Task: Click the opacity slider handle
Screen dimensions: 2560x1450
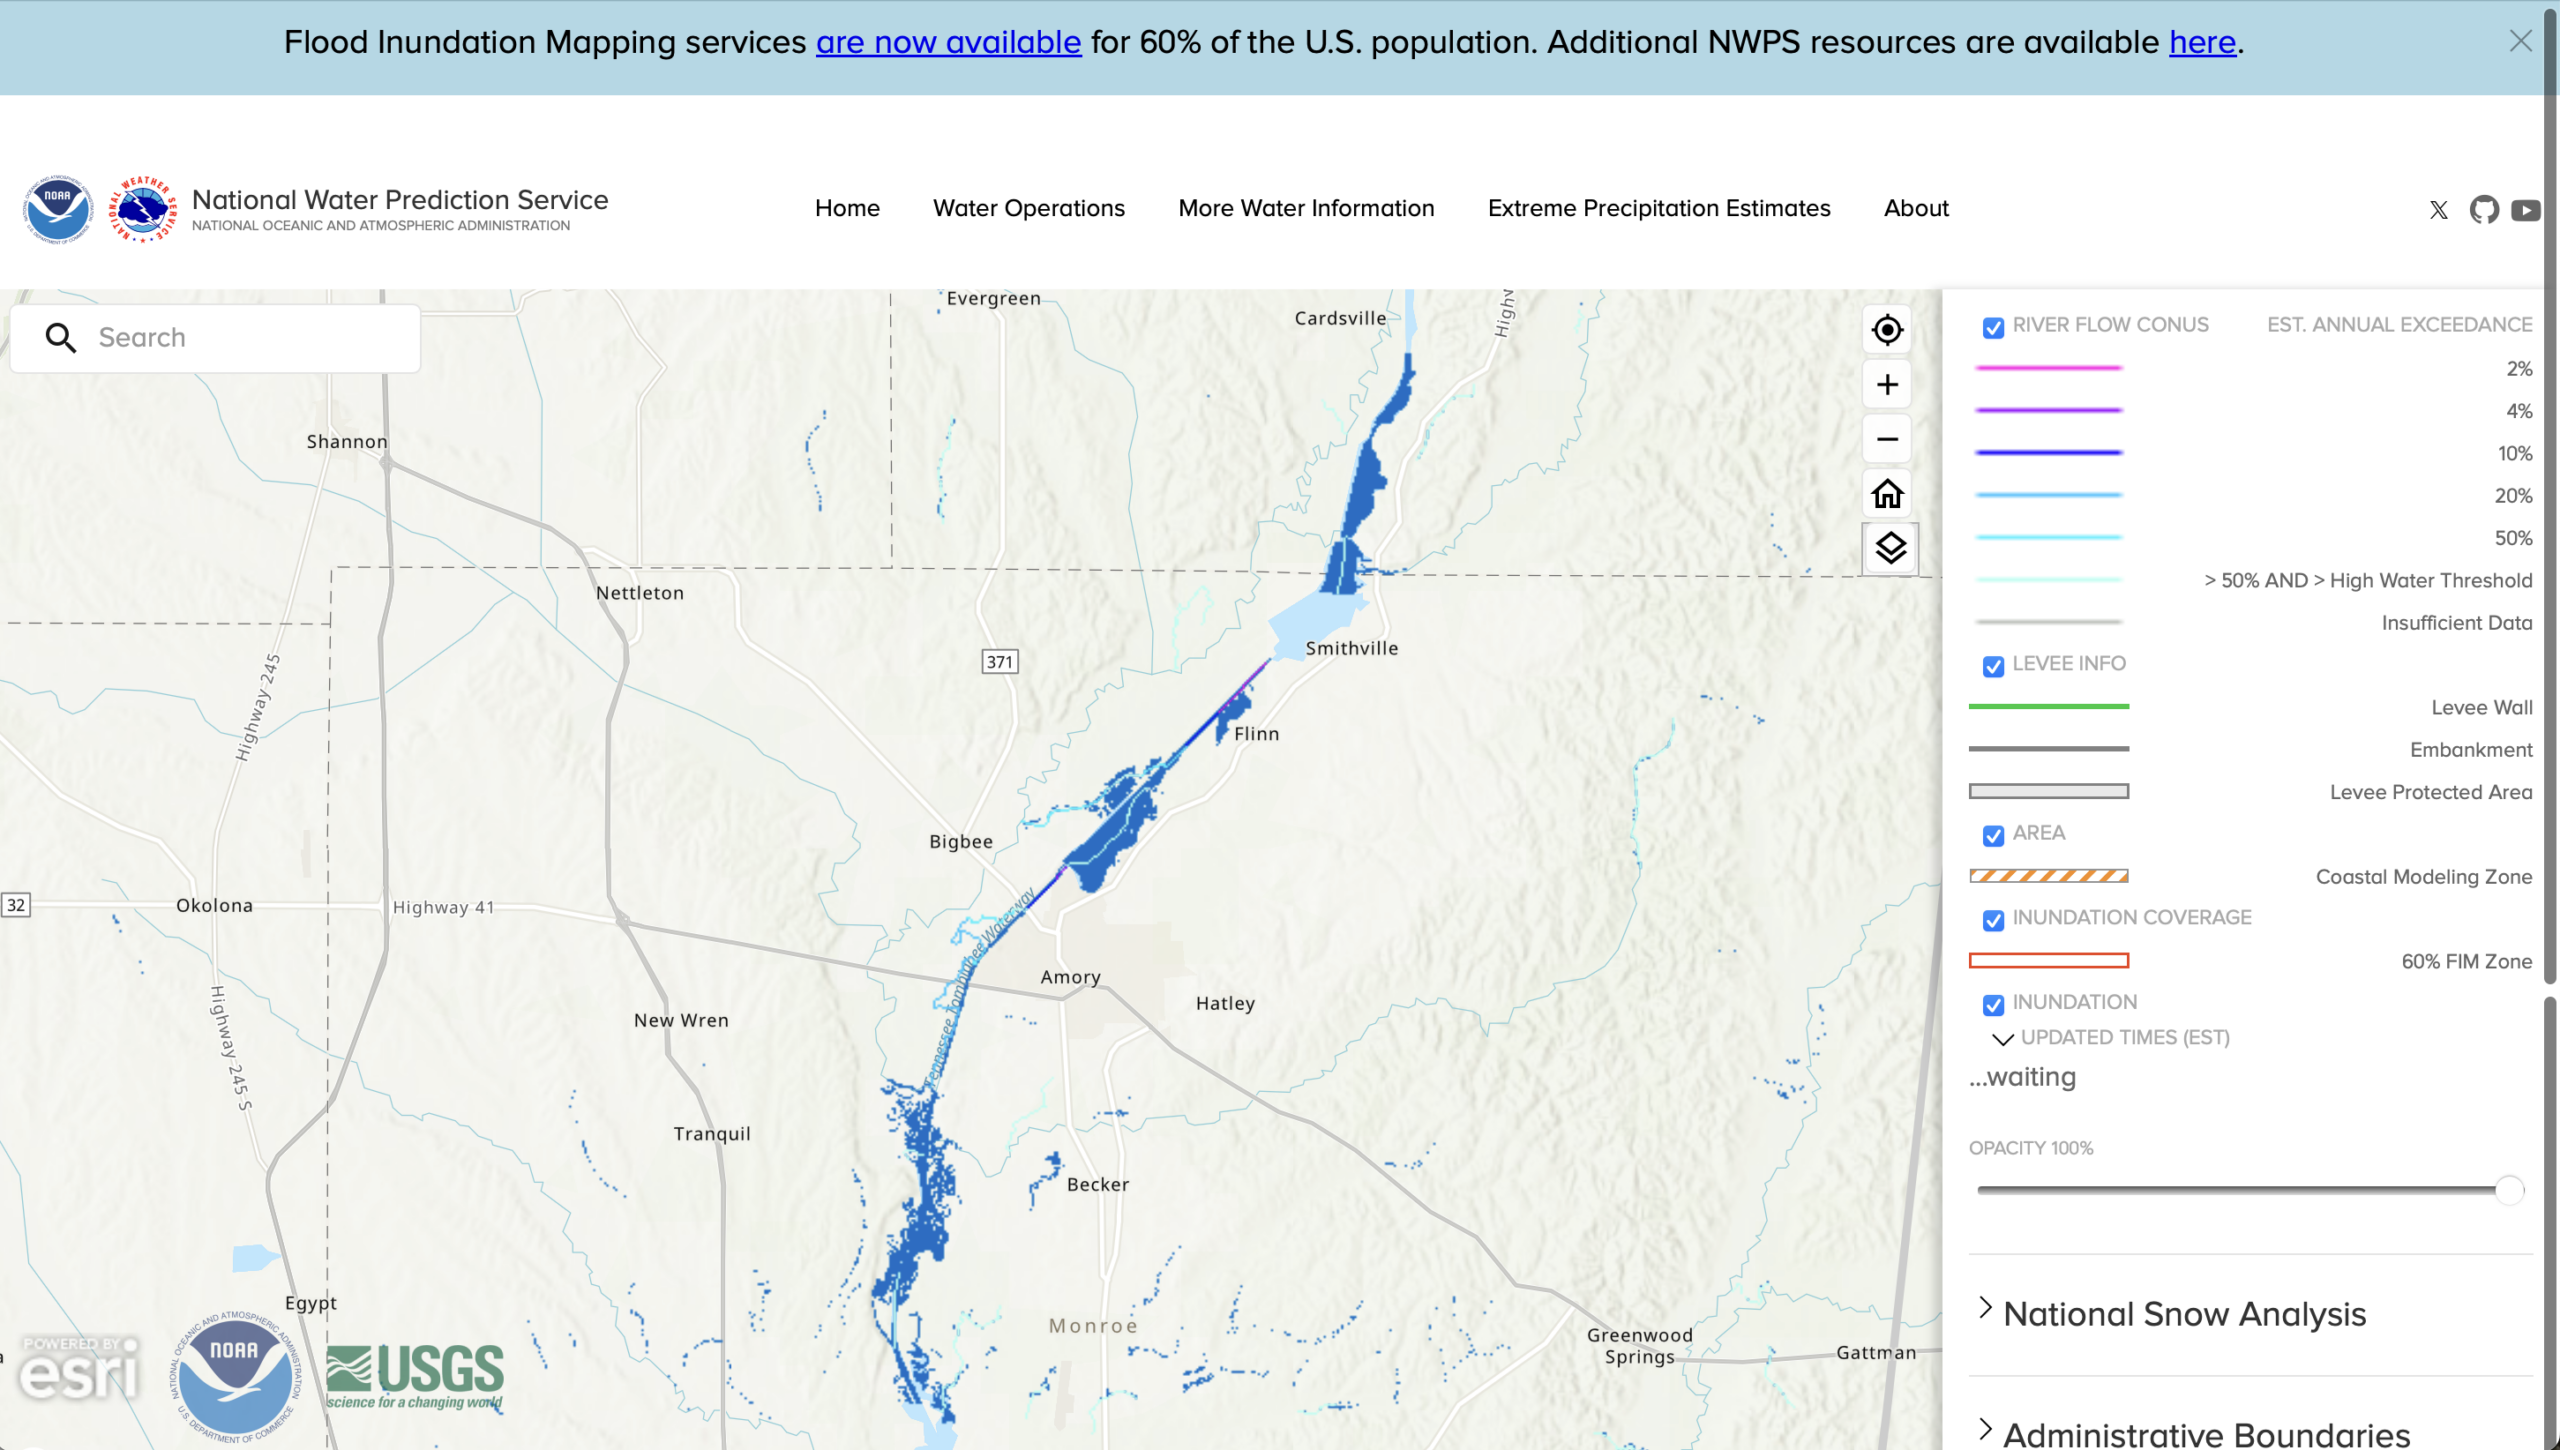Action: click(x=2509, y=1190)
